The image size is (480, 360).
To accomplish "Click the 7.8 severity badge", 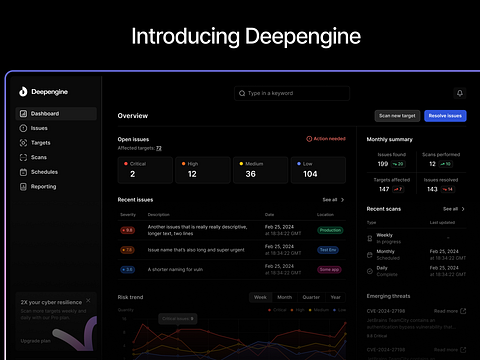I will [127, 250].
